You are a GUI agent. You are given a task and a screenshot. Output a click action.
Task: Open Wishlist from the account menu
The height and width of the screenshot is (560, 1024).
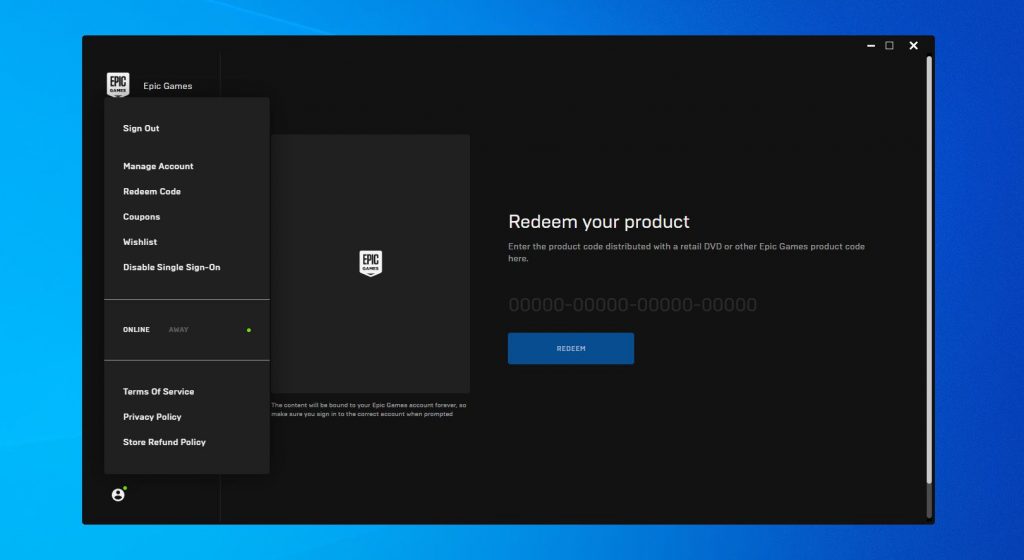[x=140, y=242]
